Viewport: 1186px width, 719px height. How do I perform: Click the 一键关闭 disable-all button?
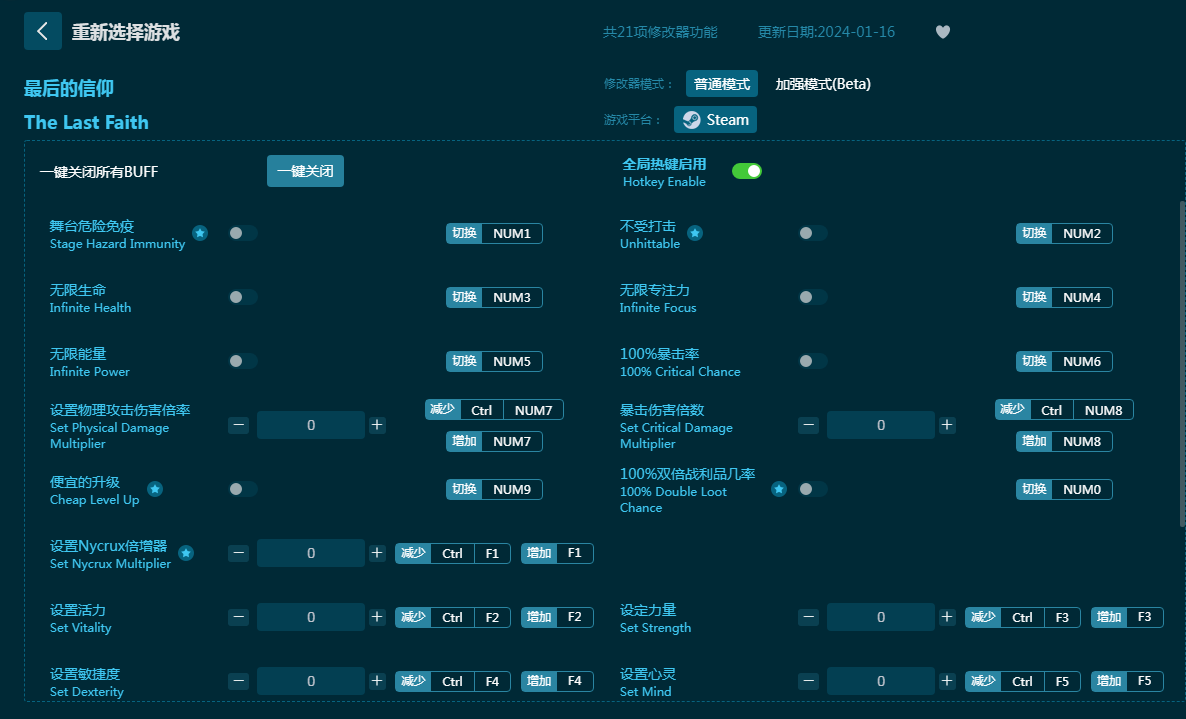[305, 171]
